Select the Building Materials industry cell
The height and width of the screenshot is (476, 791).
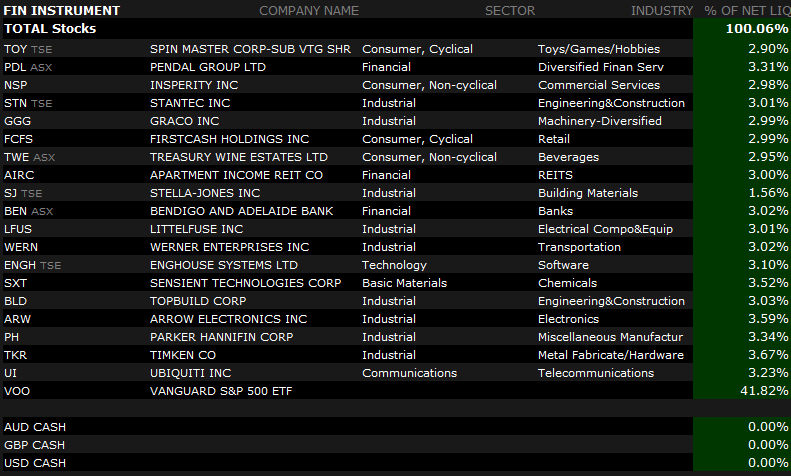point(588,193)
